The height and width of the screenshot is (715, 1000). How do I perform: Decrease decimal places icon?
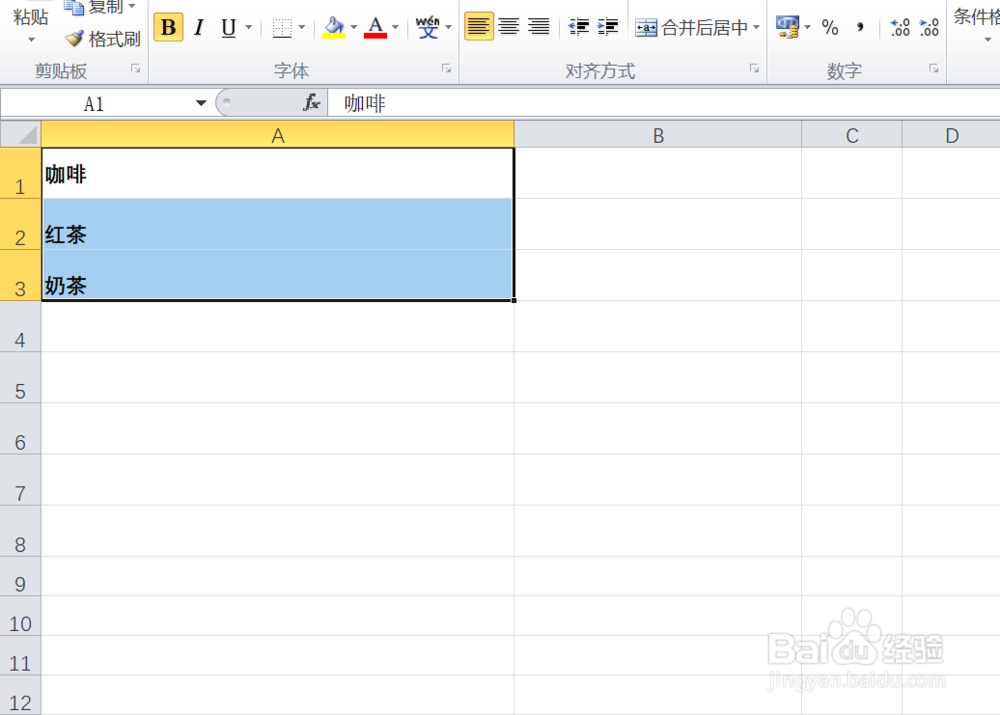929,27
